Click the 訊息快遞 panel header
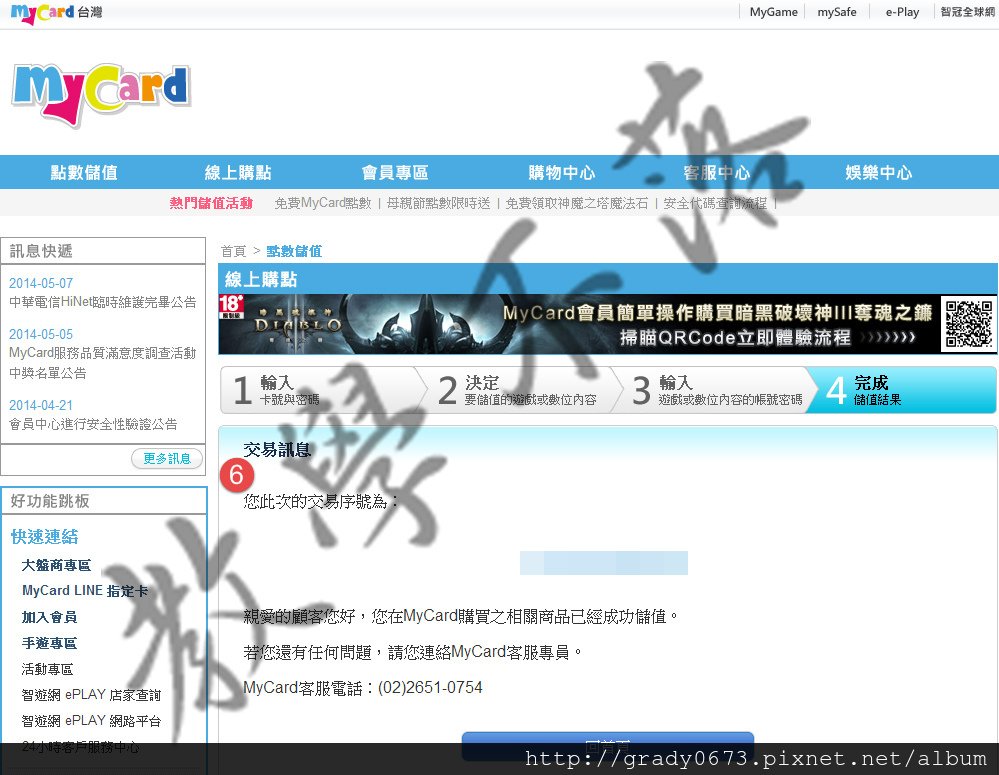The height and width of the screenshot is (775, 999). (103, 251)
